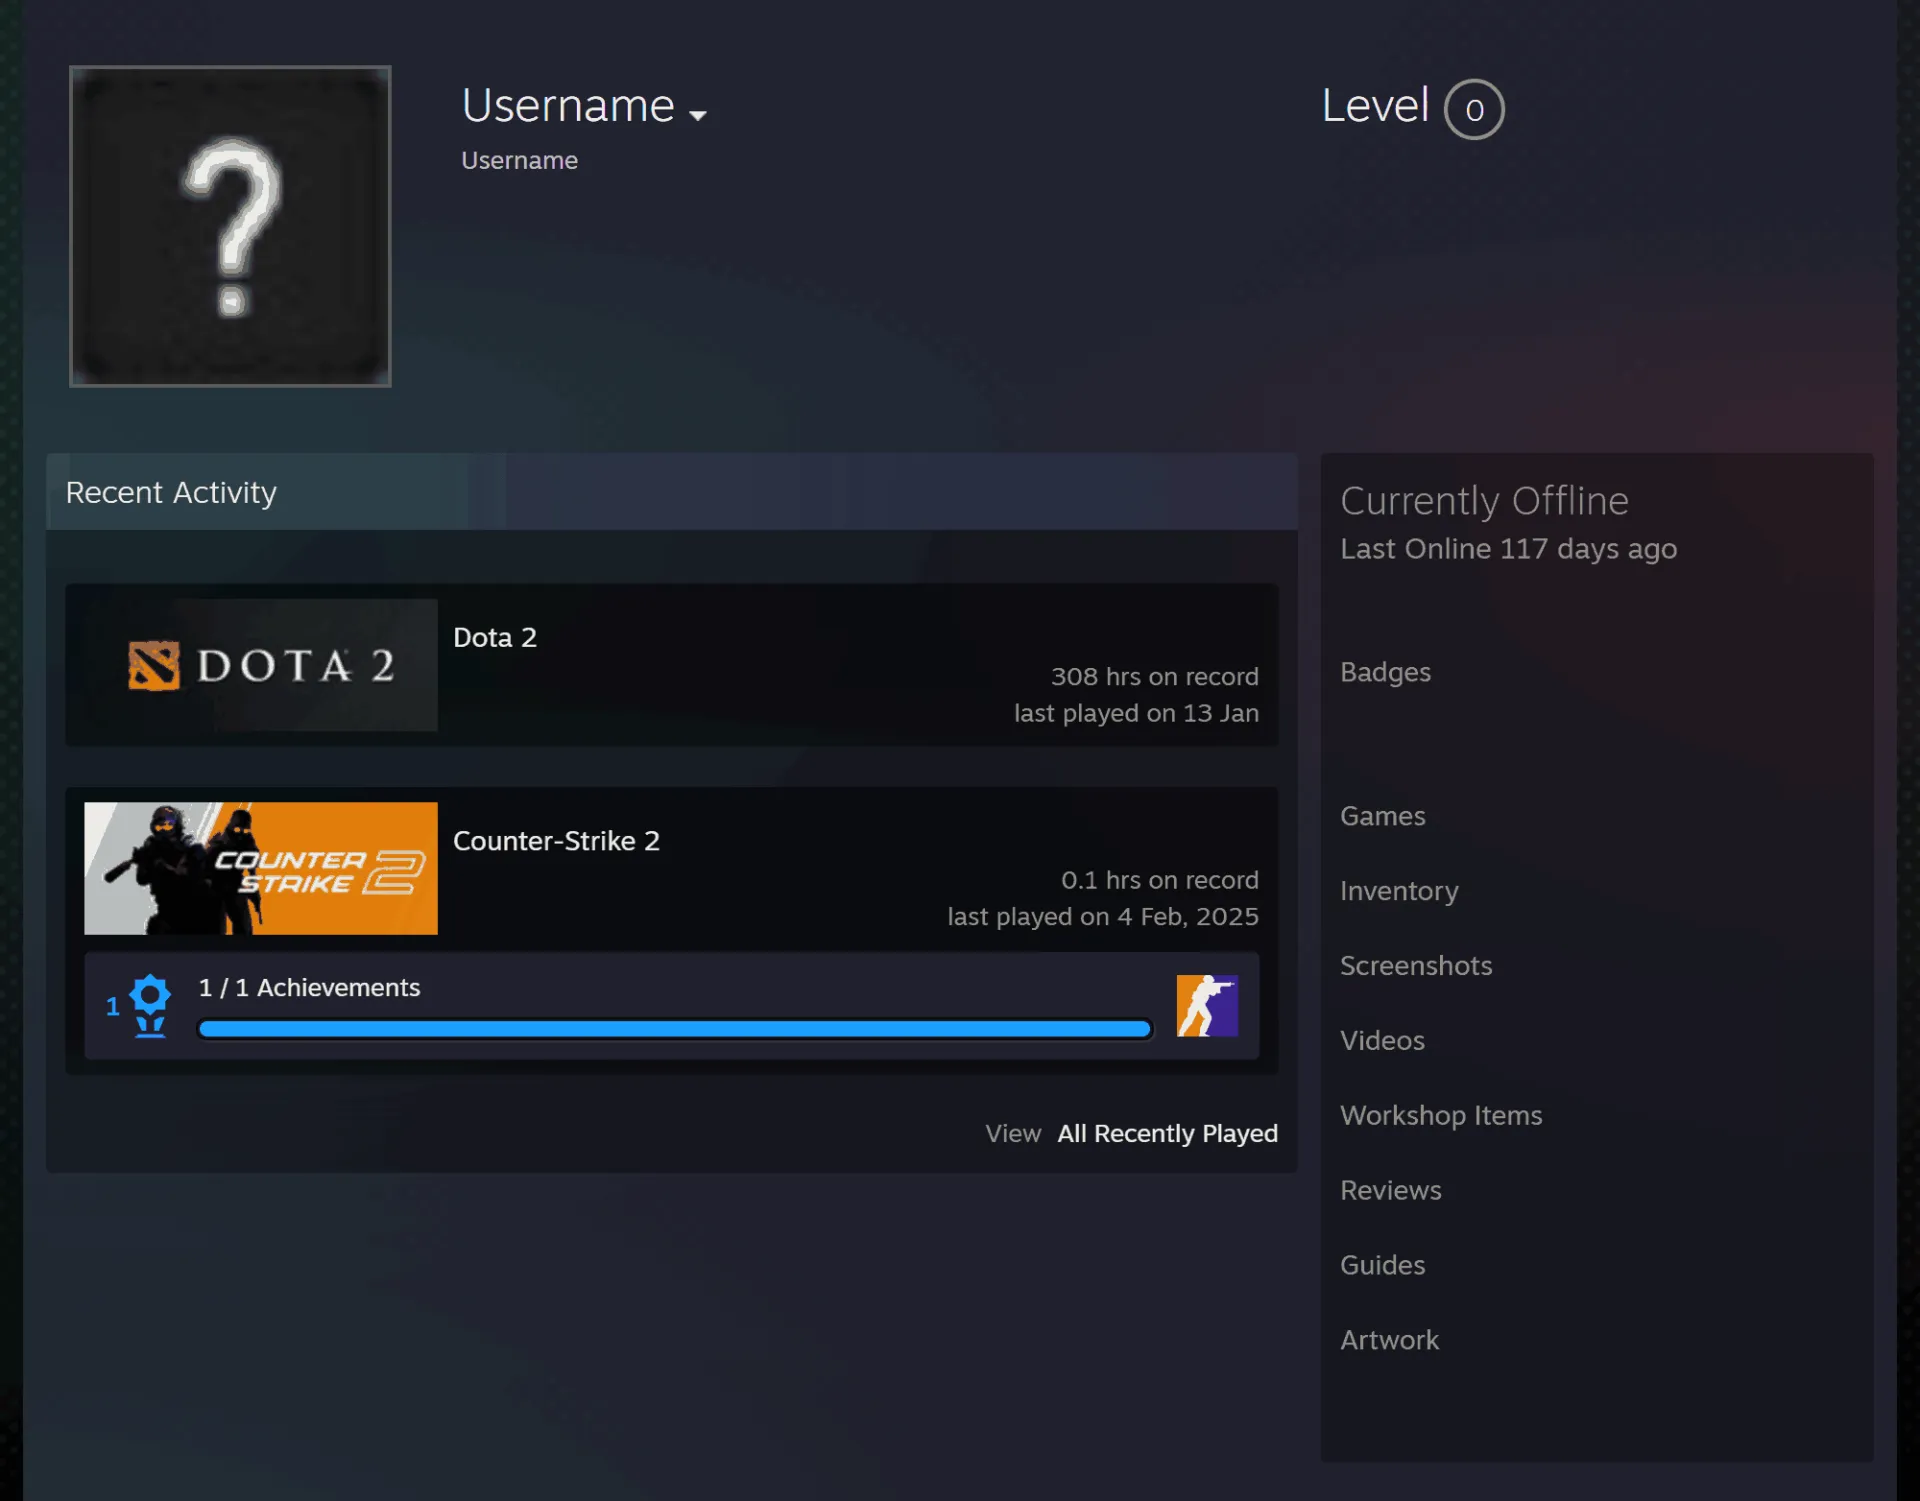Open the Screenshots page
This screenshot has width=1920, height=1501.
[x=1416, y=966]
